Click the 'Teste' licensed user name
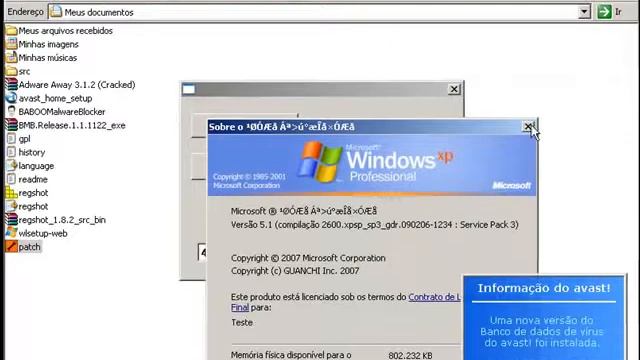This screenshot has width=640, height=360. click(242, 322)
